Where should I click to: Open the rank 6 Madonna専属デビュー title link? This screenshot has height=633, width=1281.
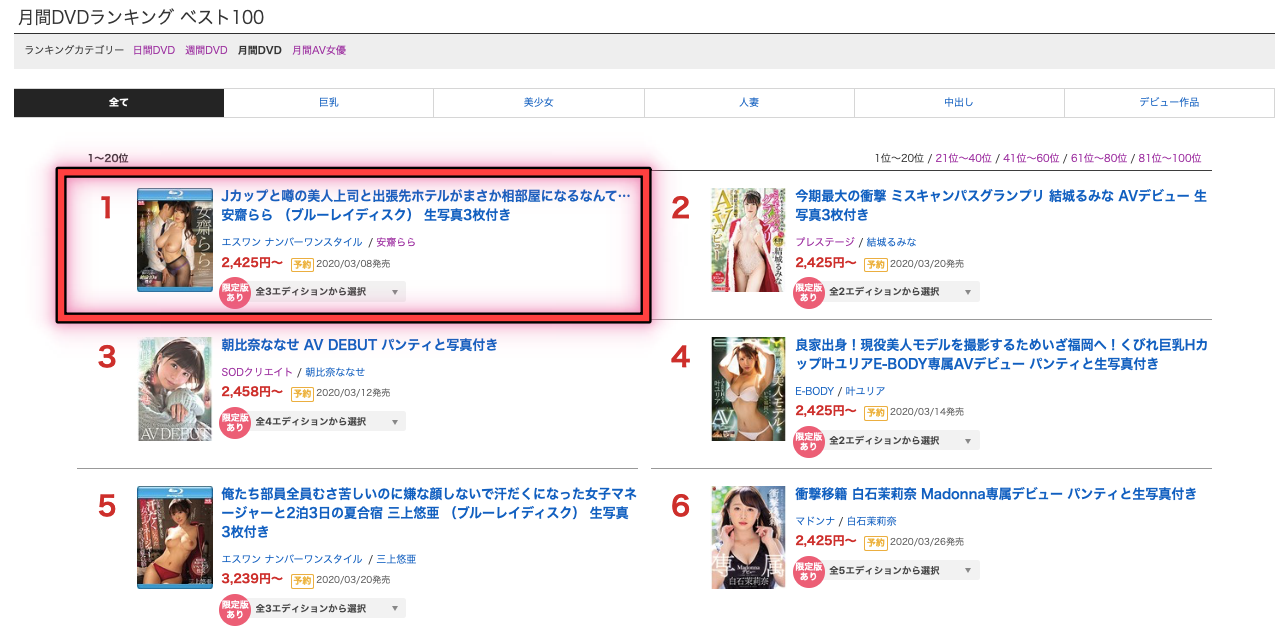[996, 494]
